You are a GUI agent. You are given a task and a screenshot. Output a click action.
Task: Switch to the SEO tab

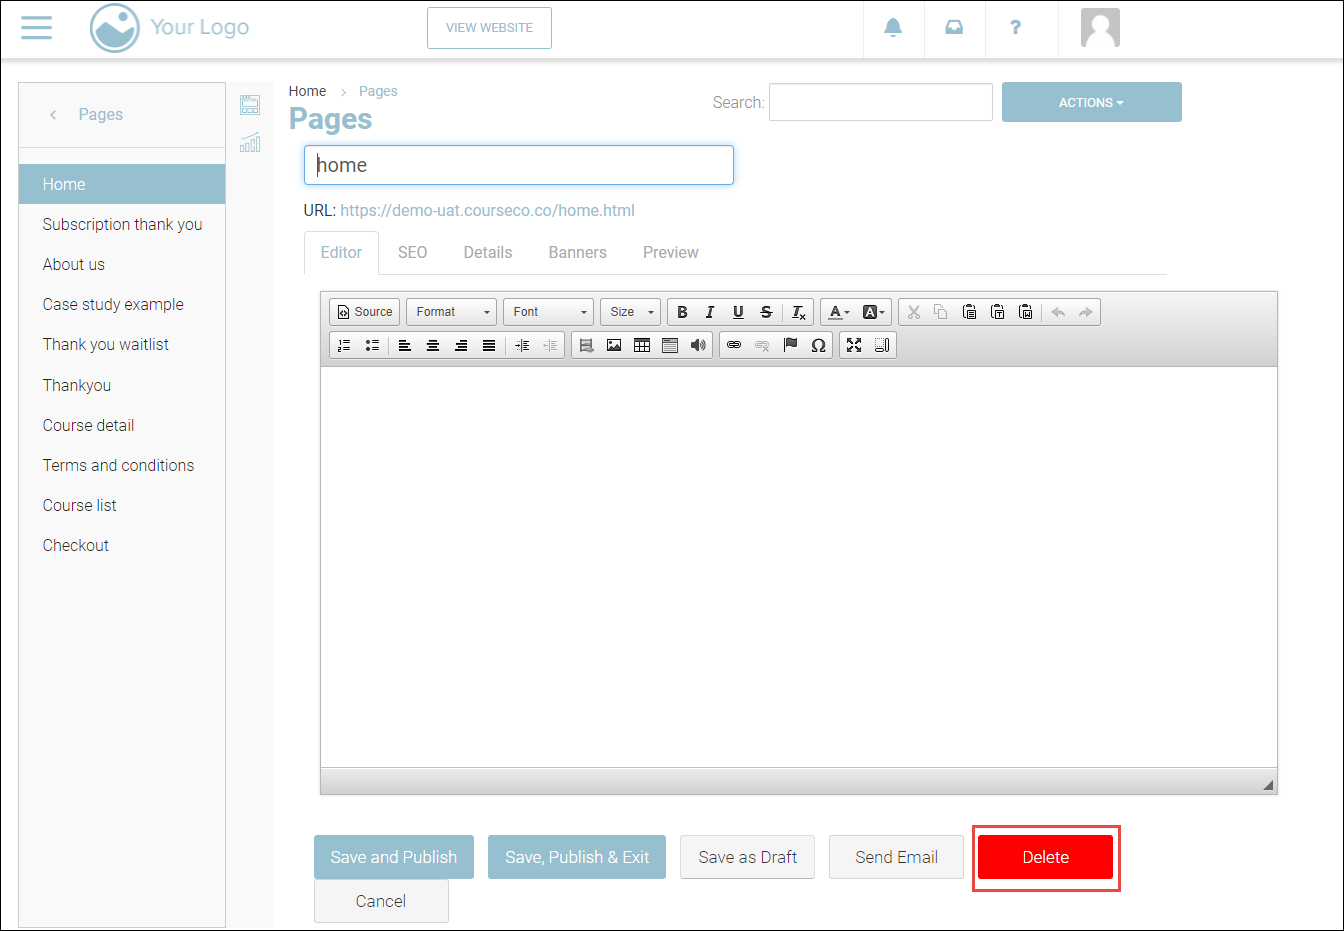pos(412,252)
